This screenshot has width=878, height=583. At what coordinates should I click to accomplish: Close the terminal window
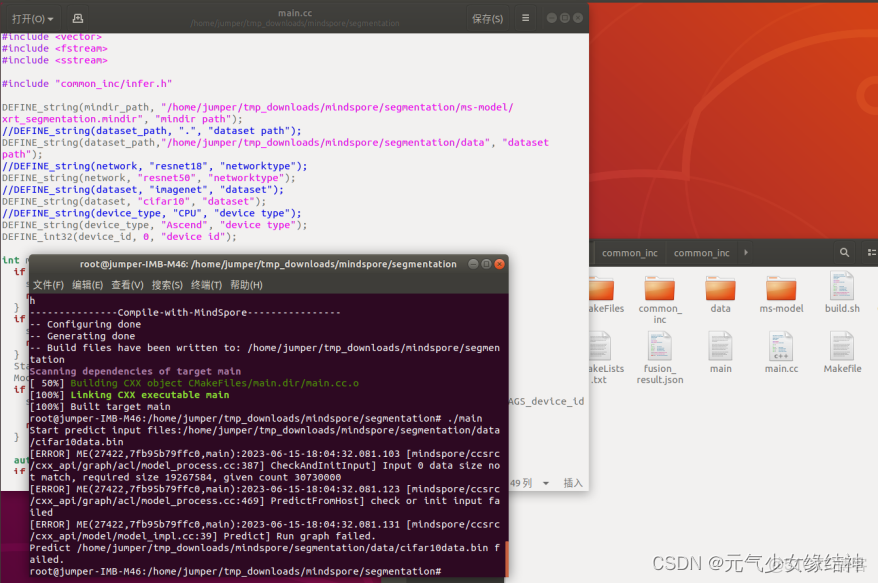click(x=499, y=264)
